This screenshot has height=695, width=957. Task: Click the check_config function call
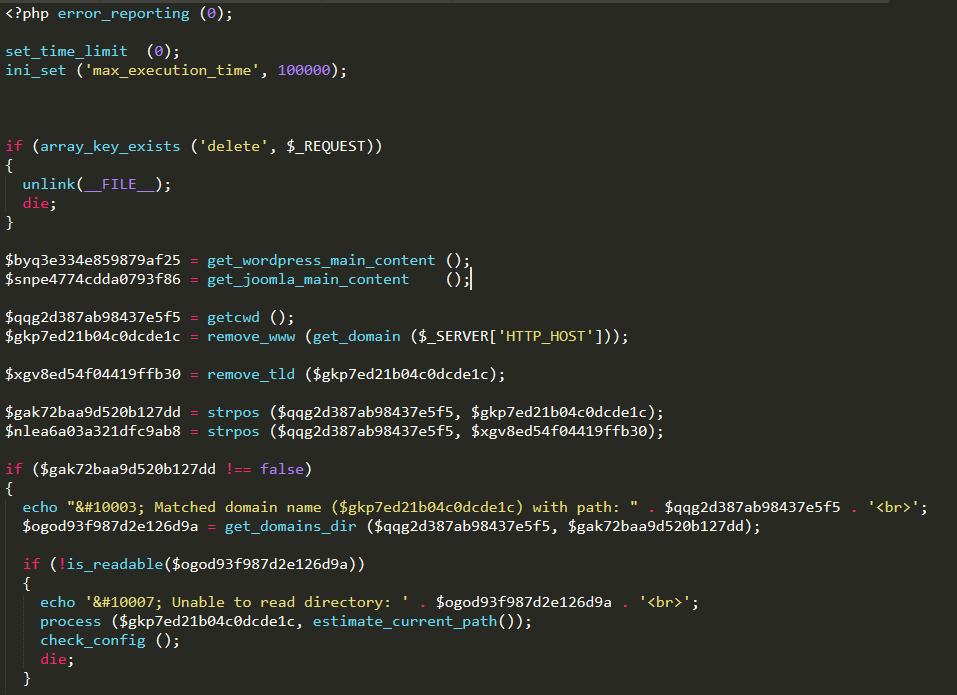point(93,640)
